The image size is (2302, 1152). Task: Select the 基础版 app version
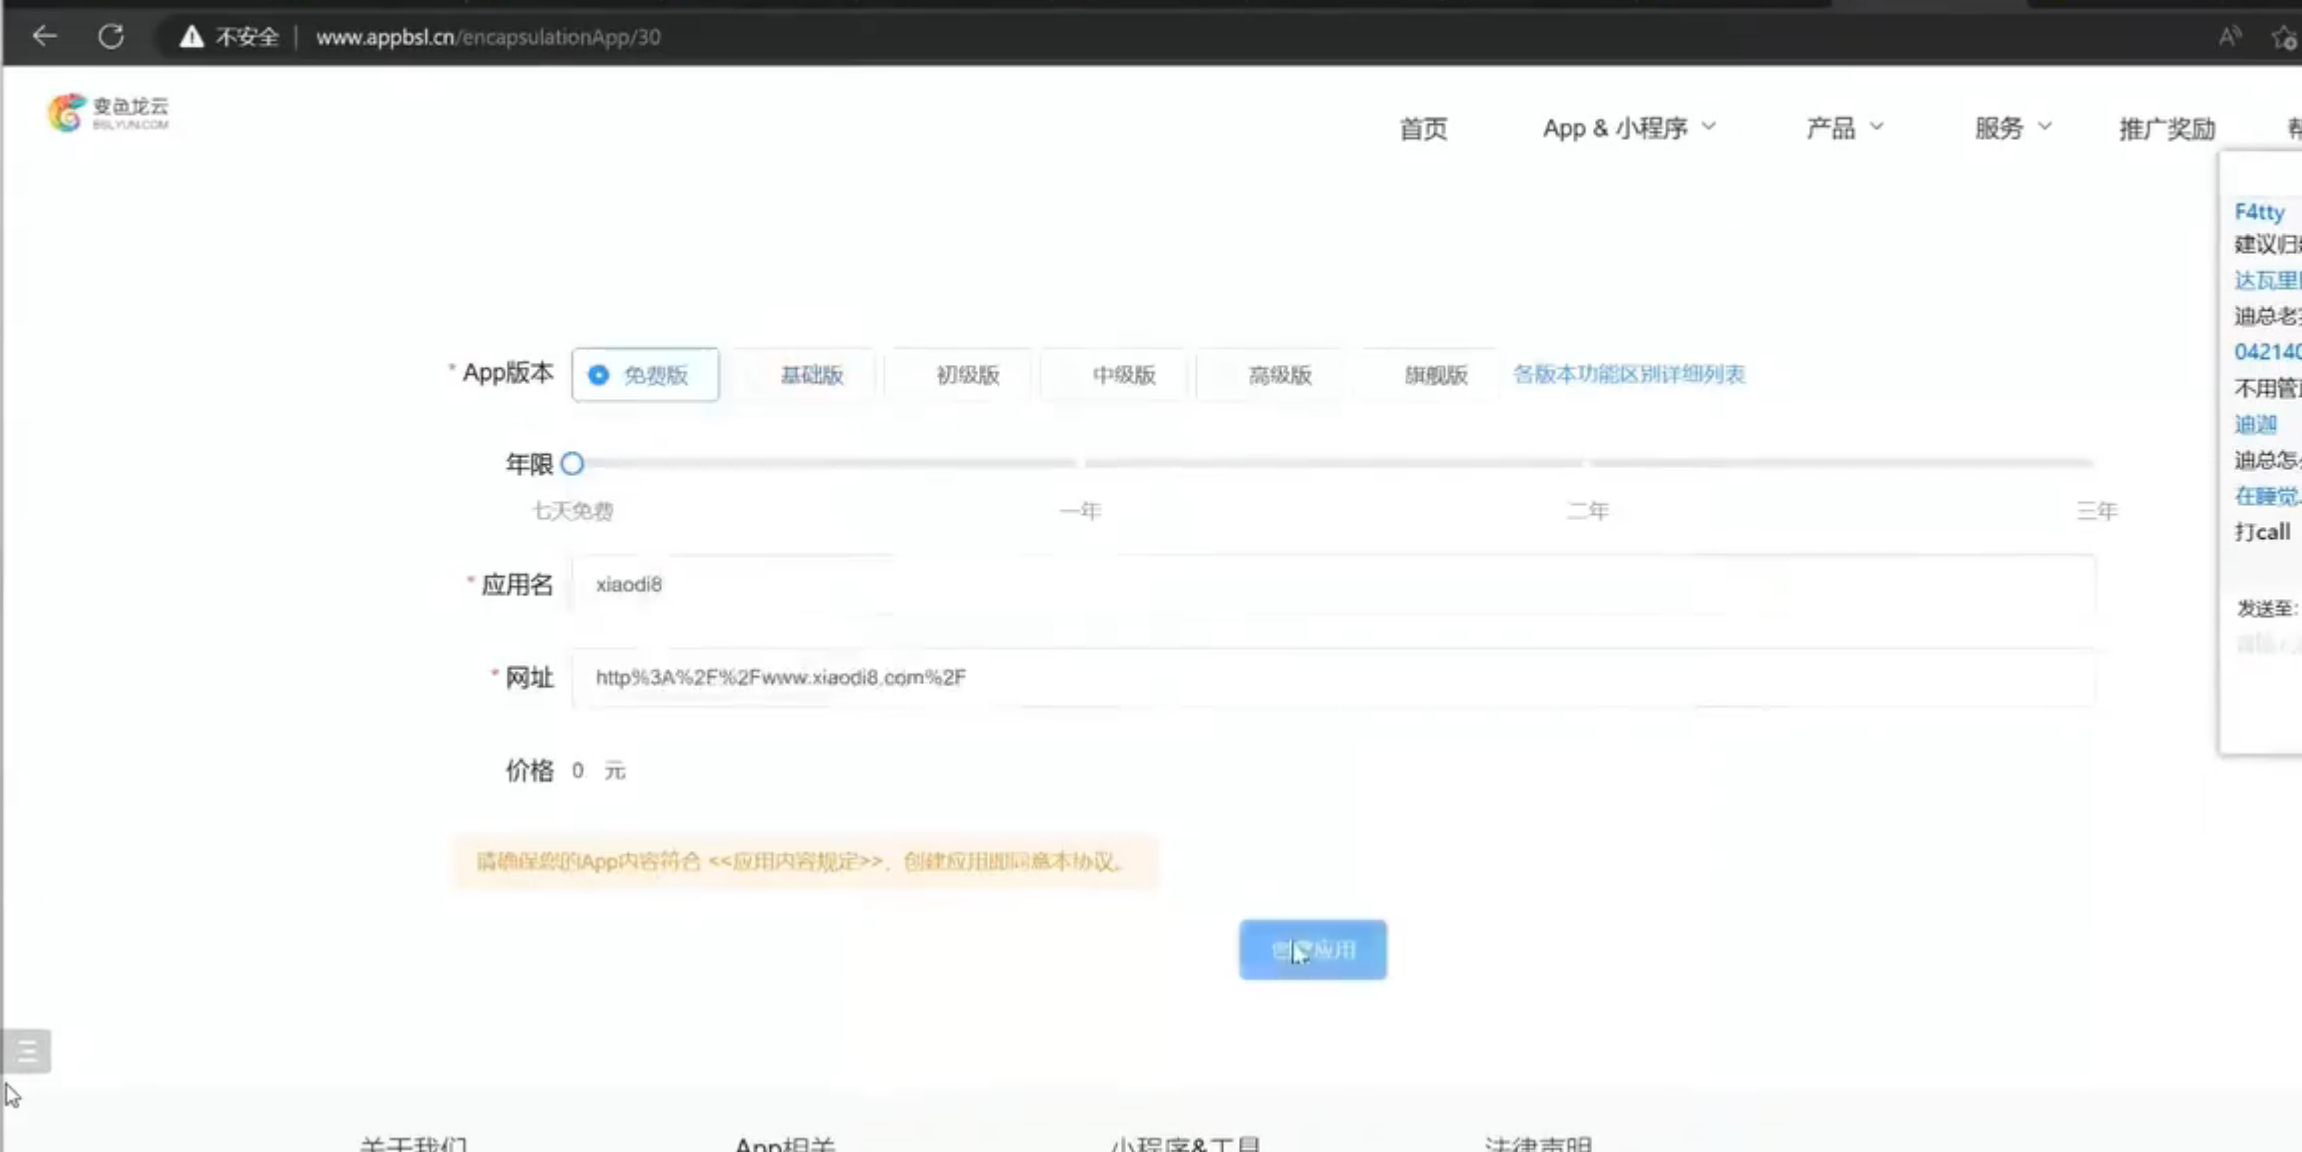810,375
